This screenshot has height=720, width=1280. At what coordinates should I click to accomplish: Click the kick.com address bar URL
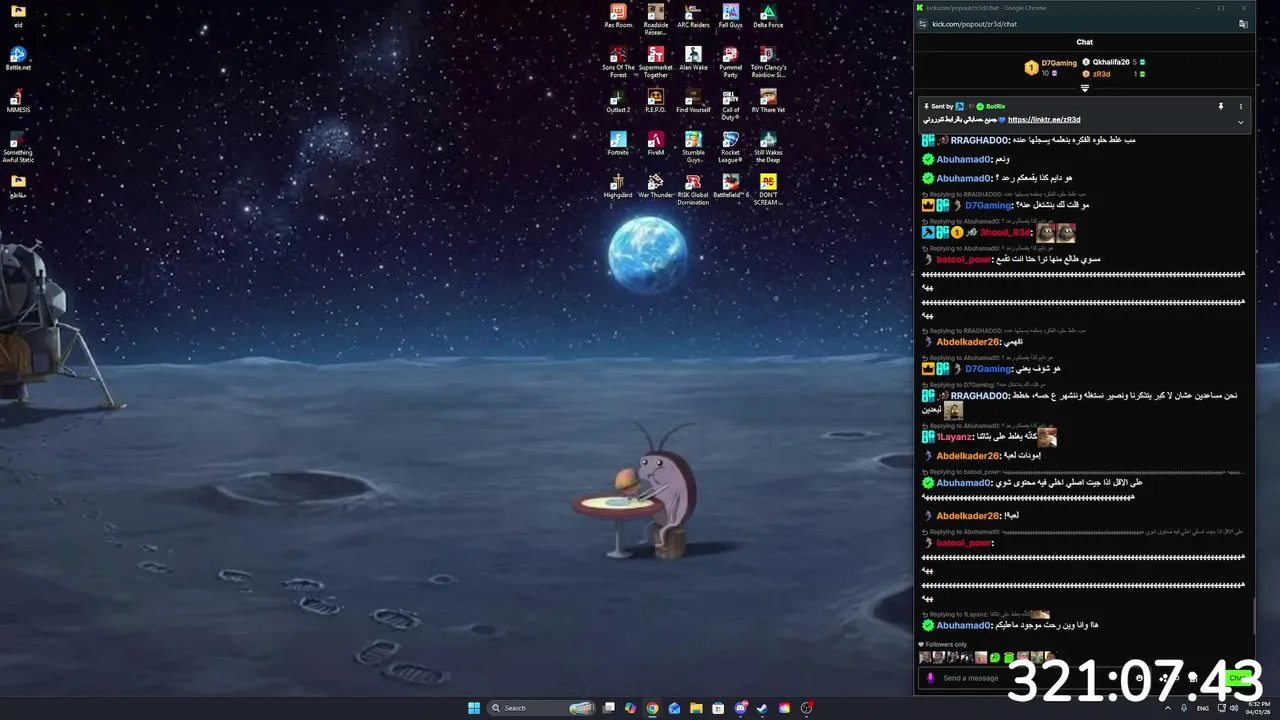click(x=975, y=24)
